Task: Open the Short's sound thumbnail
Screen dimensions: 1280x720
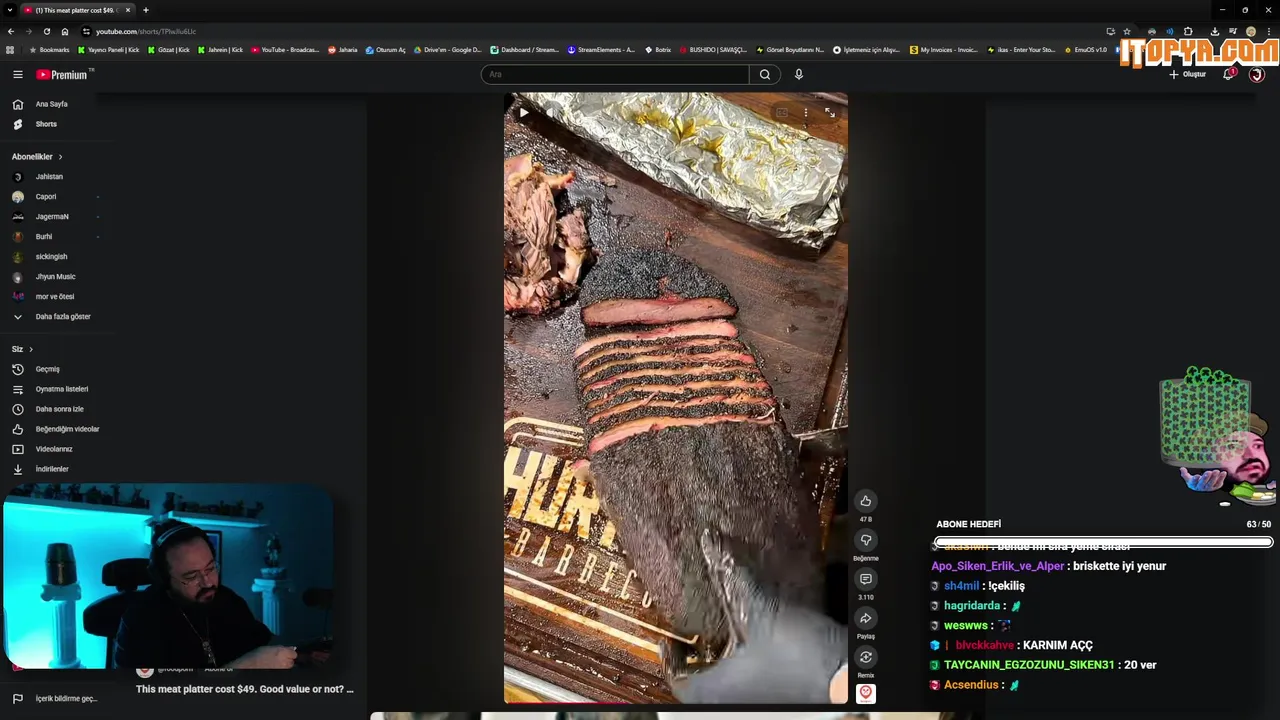Action: click(x=866, y=693)
